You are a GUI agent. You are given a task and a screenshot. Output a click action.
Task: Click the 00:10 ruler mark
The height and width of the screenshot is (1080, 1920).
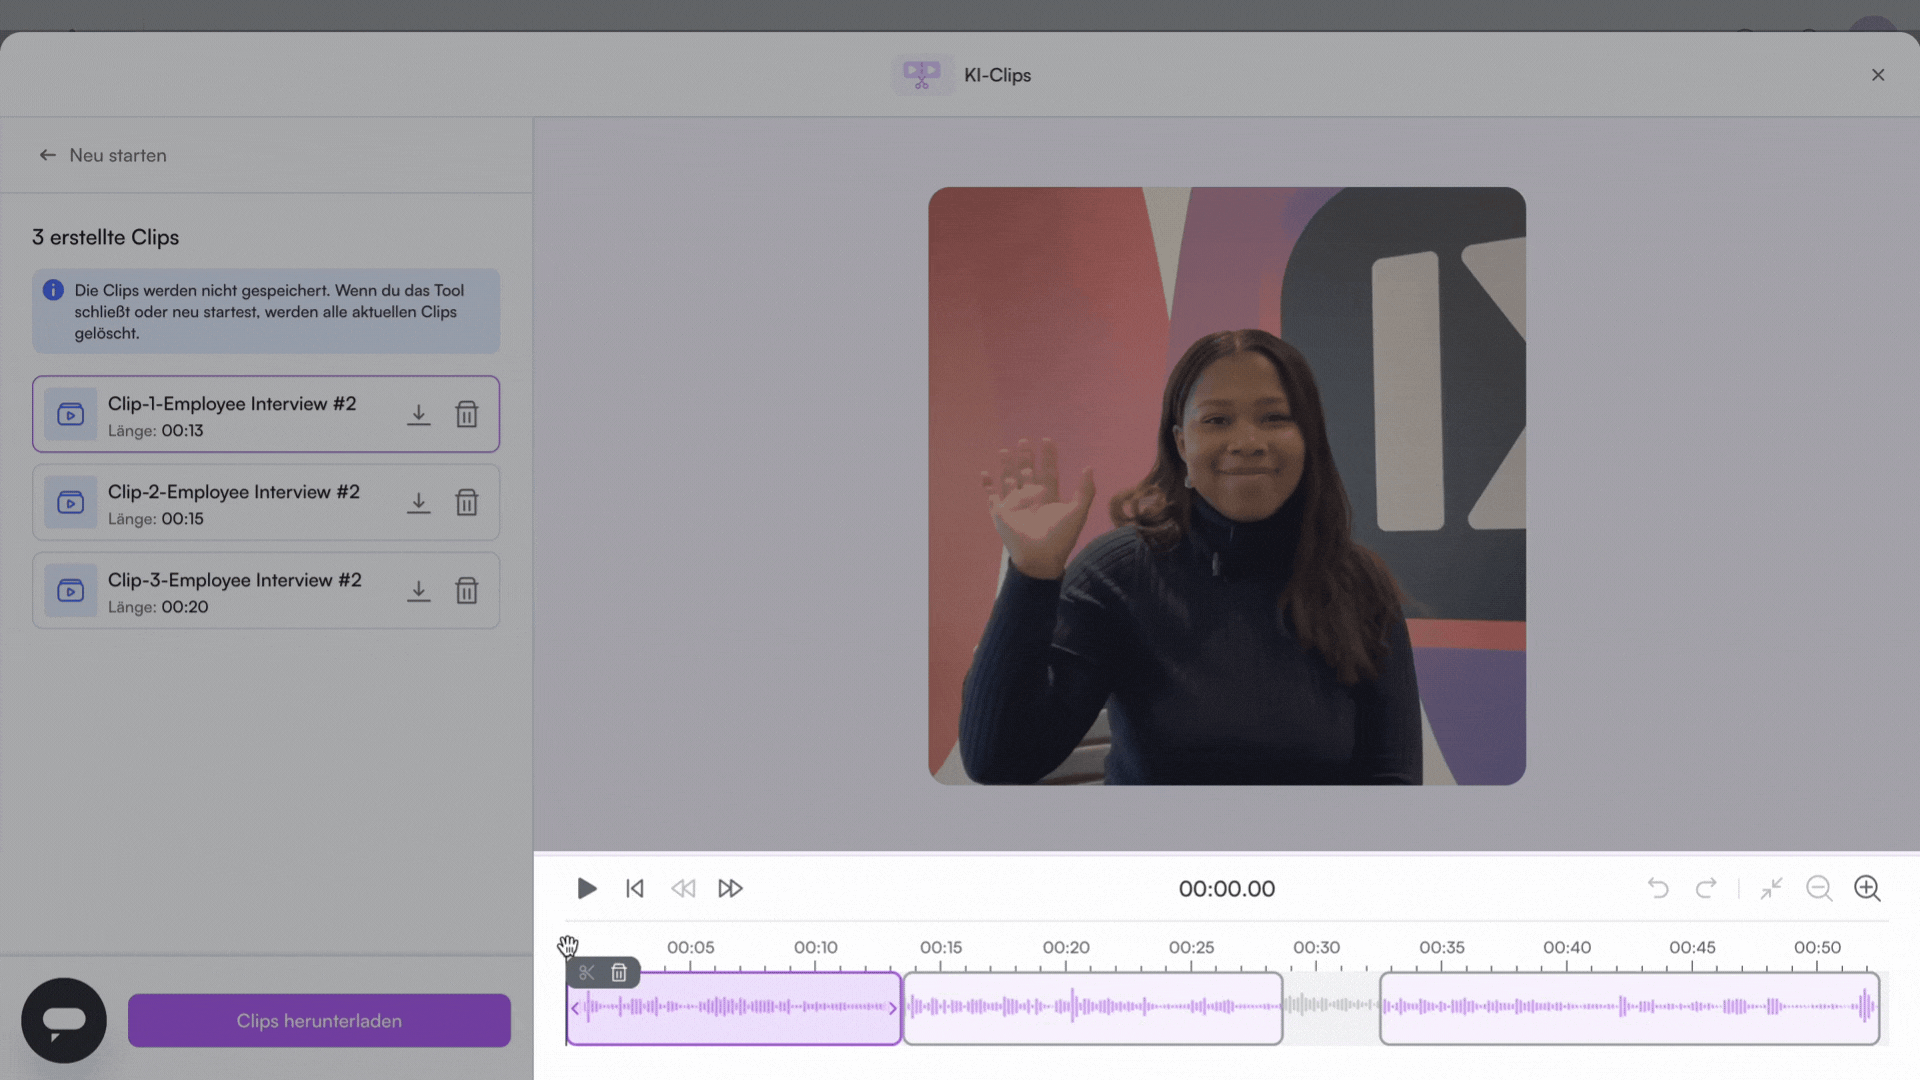tap(816, 947)
